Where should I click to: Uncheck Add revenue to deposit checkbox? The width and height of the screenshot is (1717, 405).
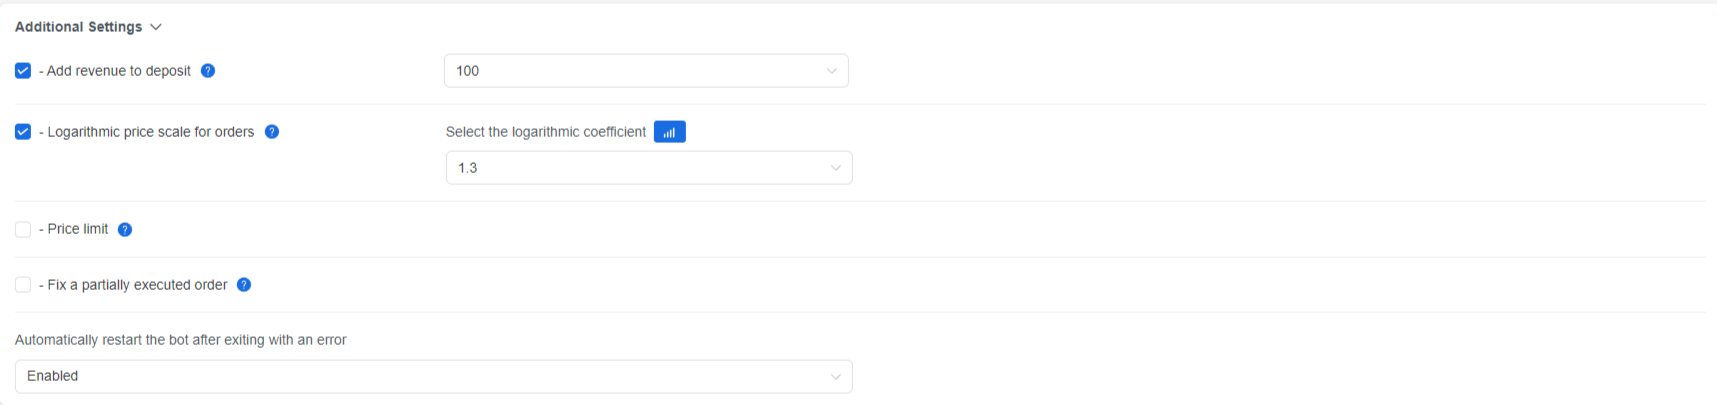(x=23, y=71)
